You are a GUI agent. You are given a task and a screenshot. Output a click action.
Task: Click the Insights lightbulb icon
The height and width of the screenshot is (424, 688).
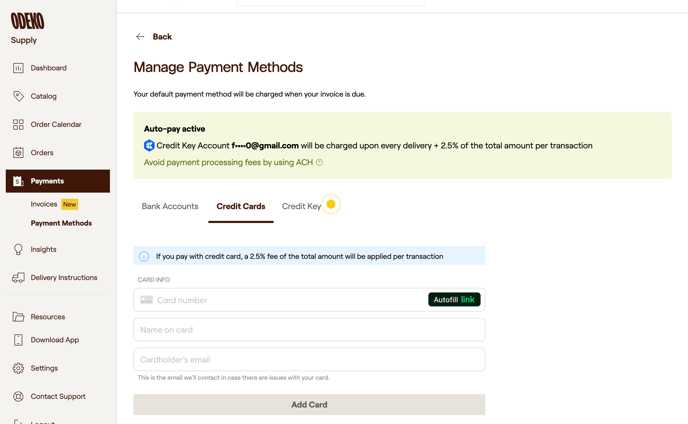18,249
